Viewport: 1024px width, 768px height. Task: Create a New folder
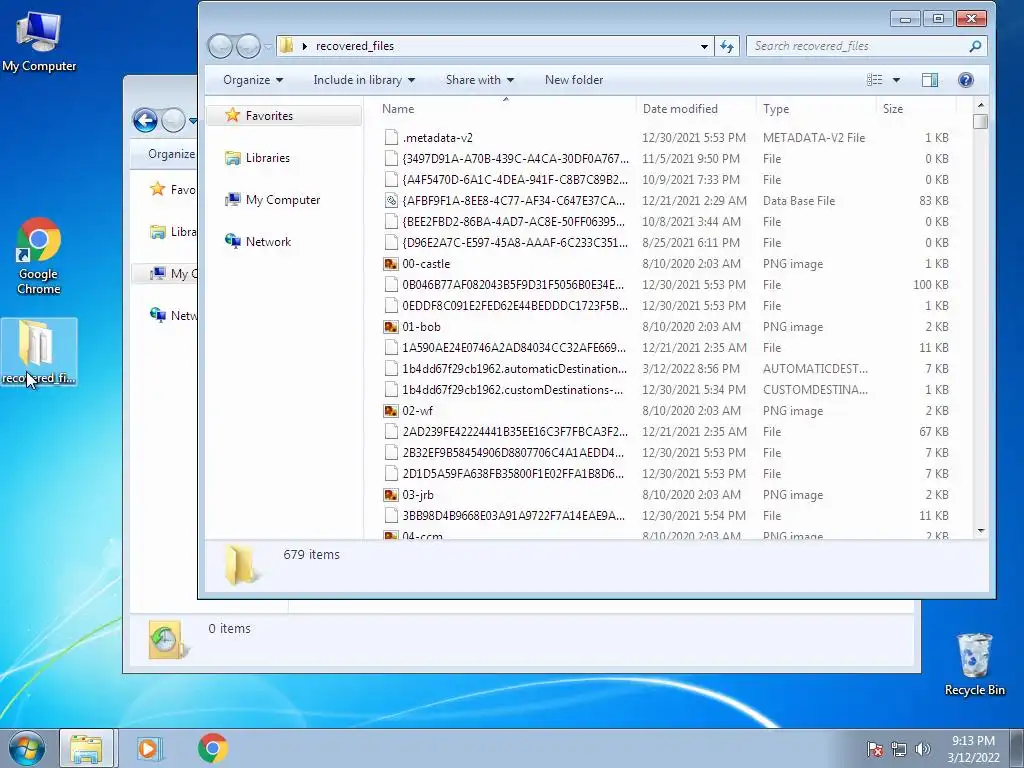click(574, 80)
